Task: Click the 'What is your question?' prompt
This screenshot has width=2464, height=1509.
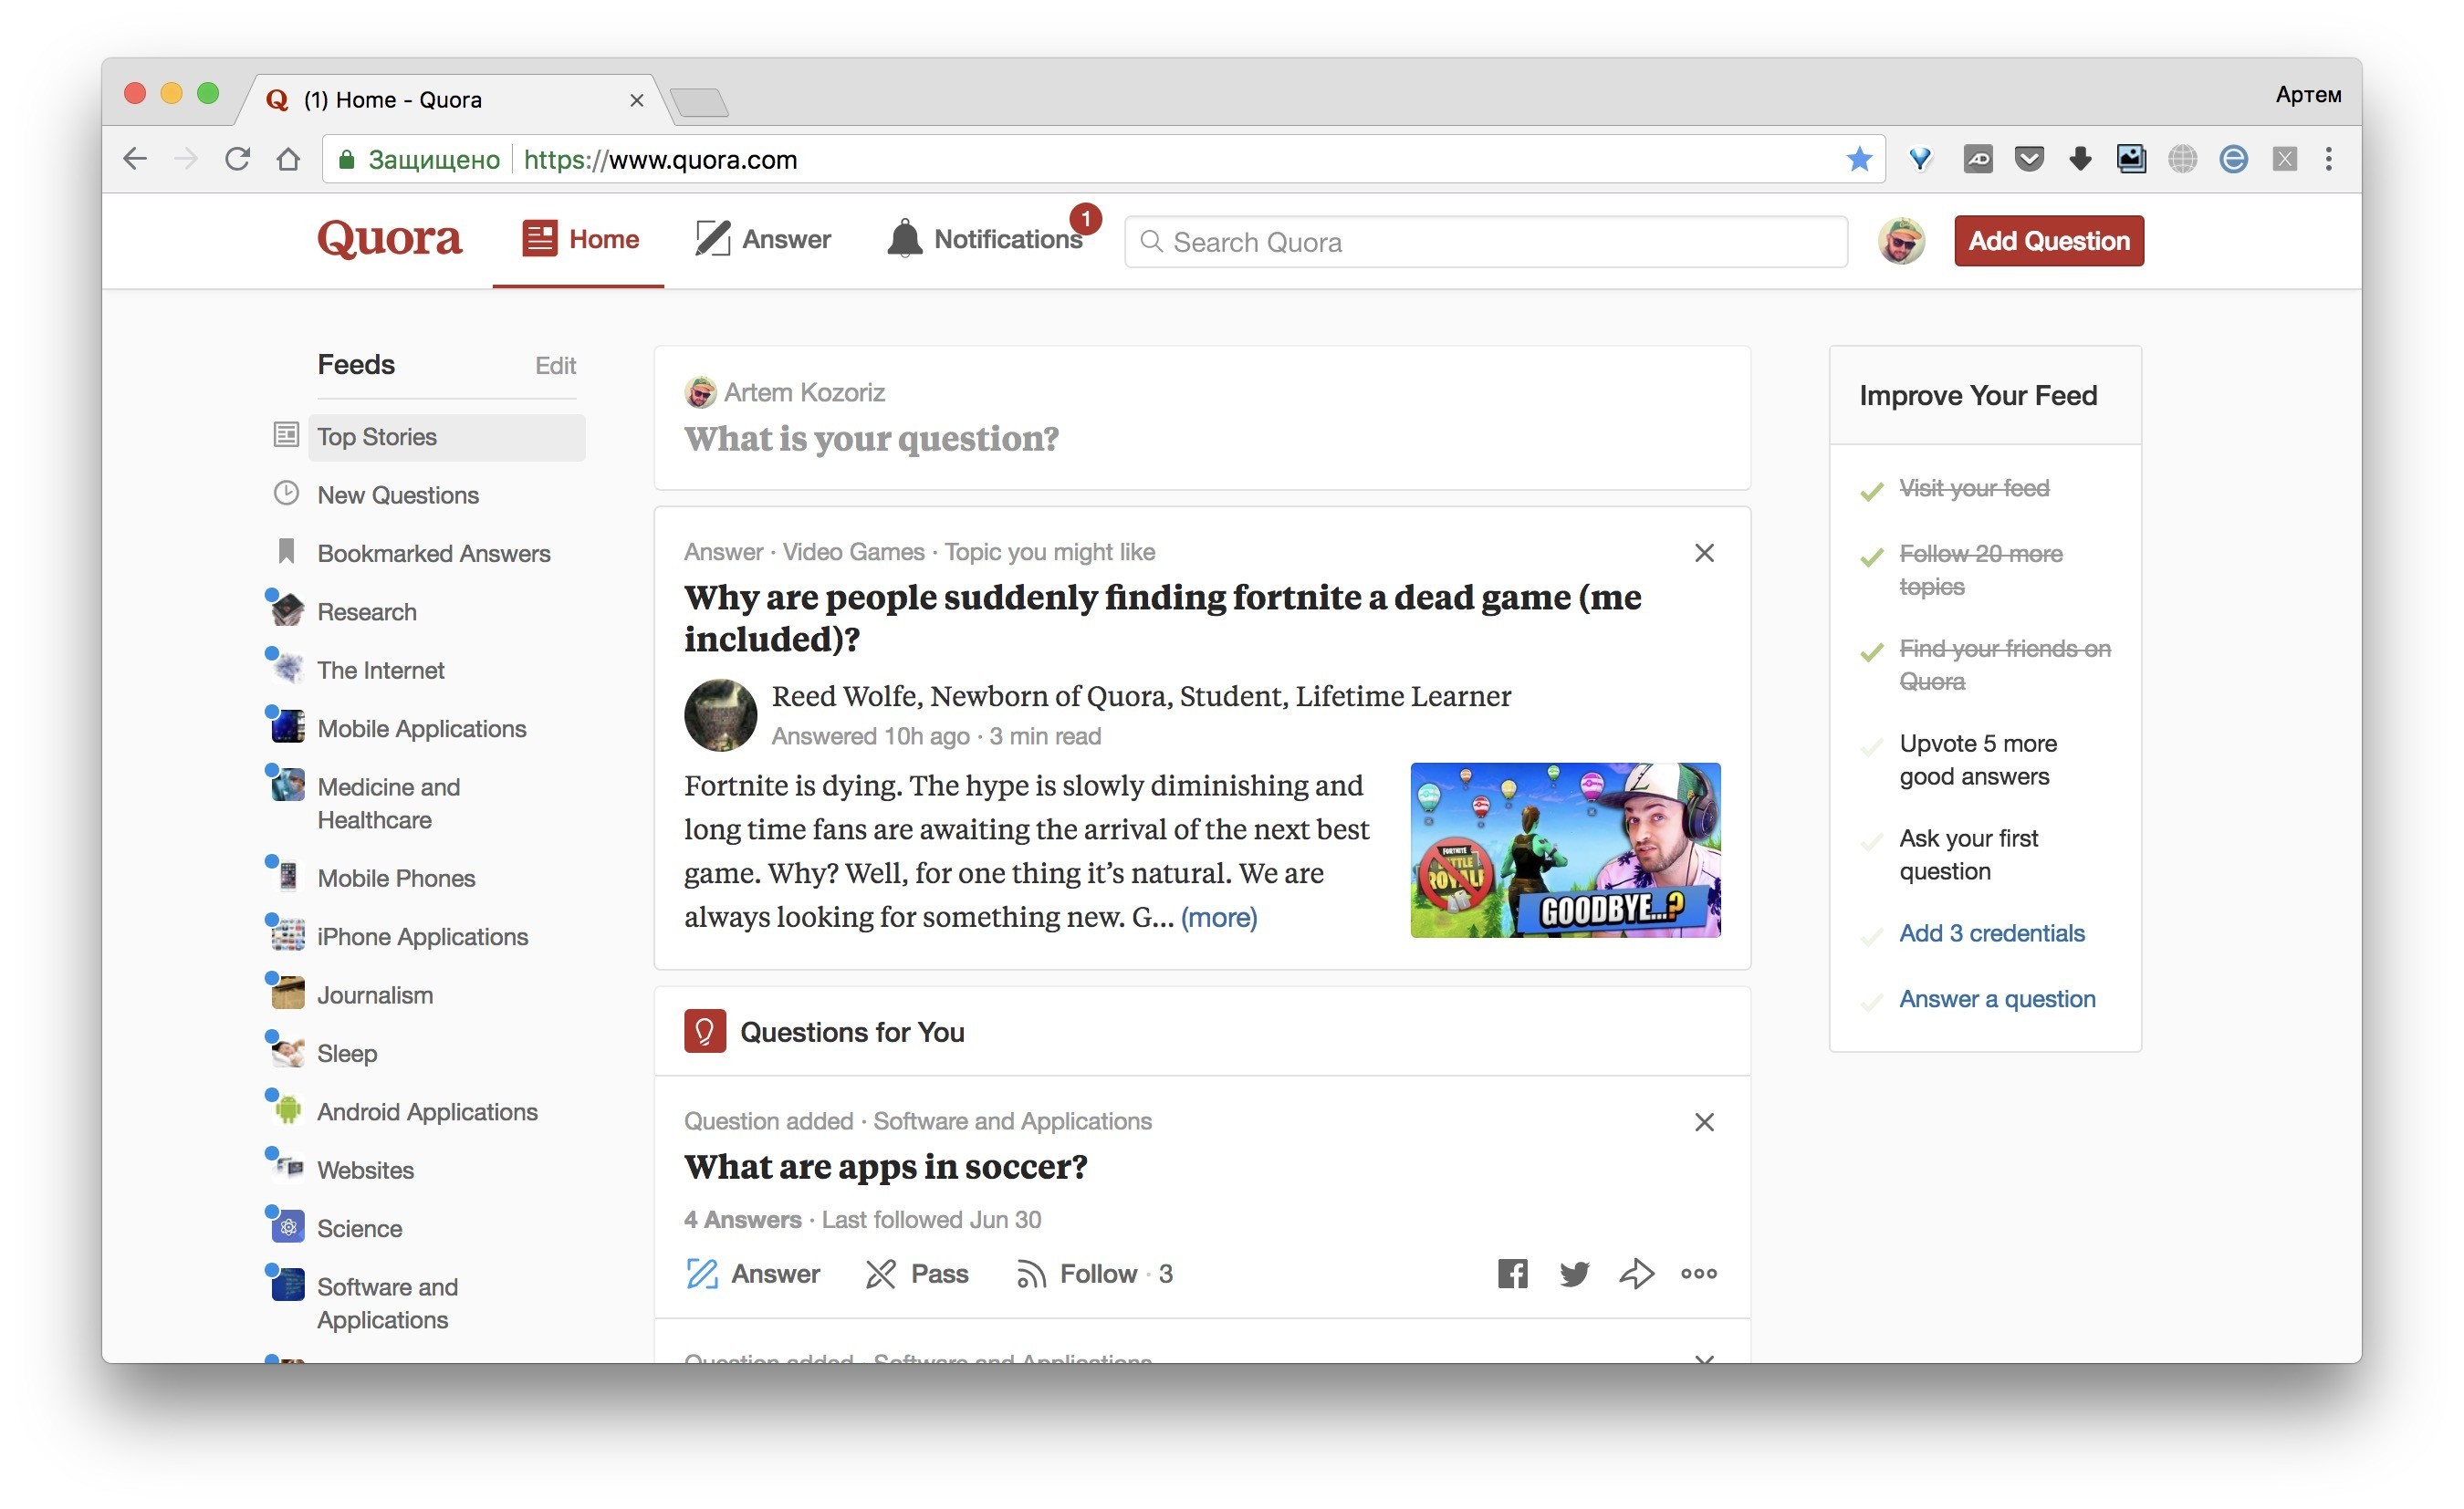Action: point(871,439)
